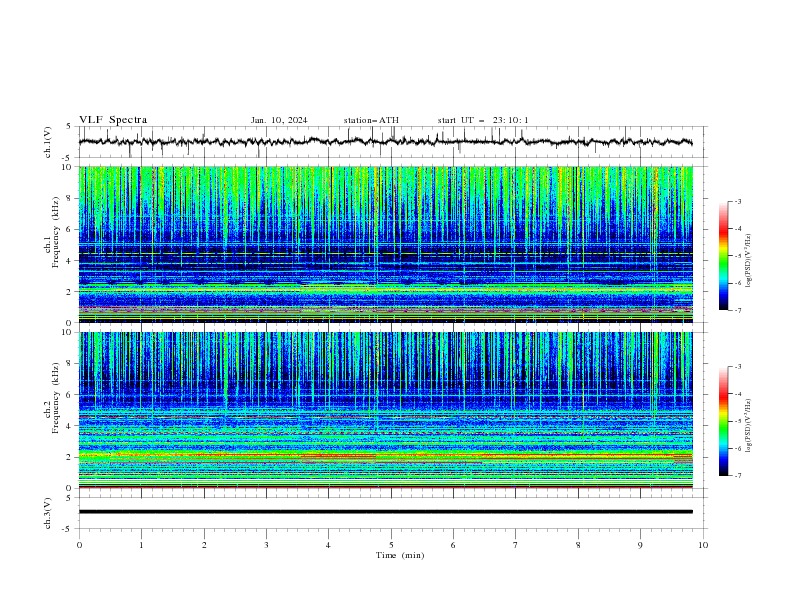The height and width of the screenshot is (612, 792).
Task: Click the "VLF Spectra" plot title
Action: click(x=113, y=120)
